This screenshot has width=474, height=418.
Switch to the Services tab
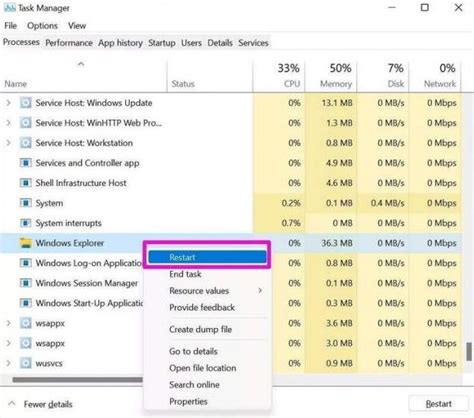pos(253,43)
